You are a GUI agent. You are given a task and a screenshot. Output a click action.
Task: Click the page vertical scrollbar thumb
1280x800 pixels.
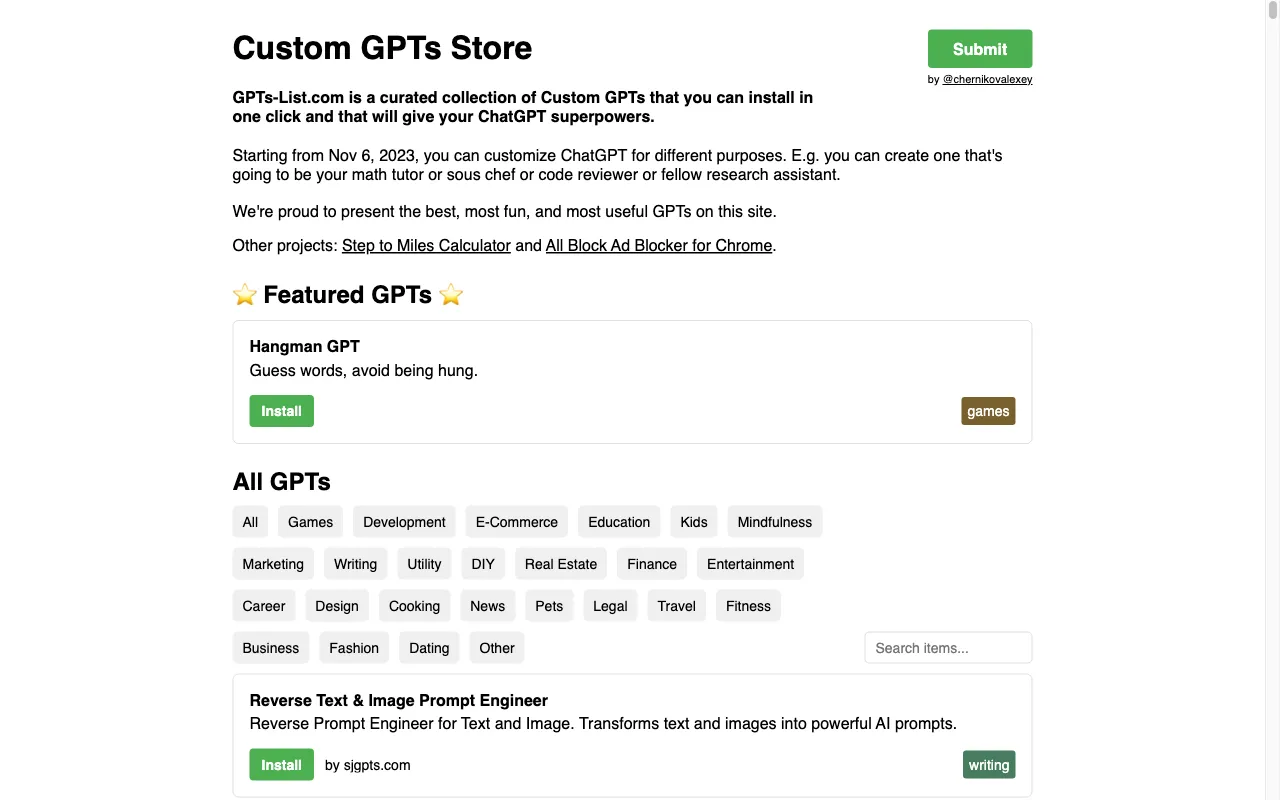[1272, 10]
